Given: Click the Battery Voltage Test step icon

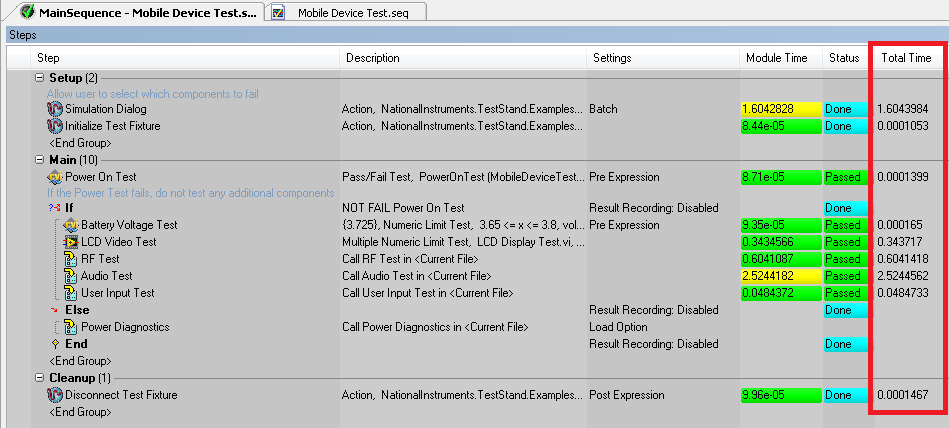Looking at the screenshot, I should pos(71,225).
